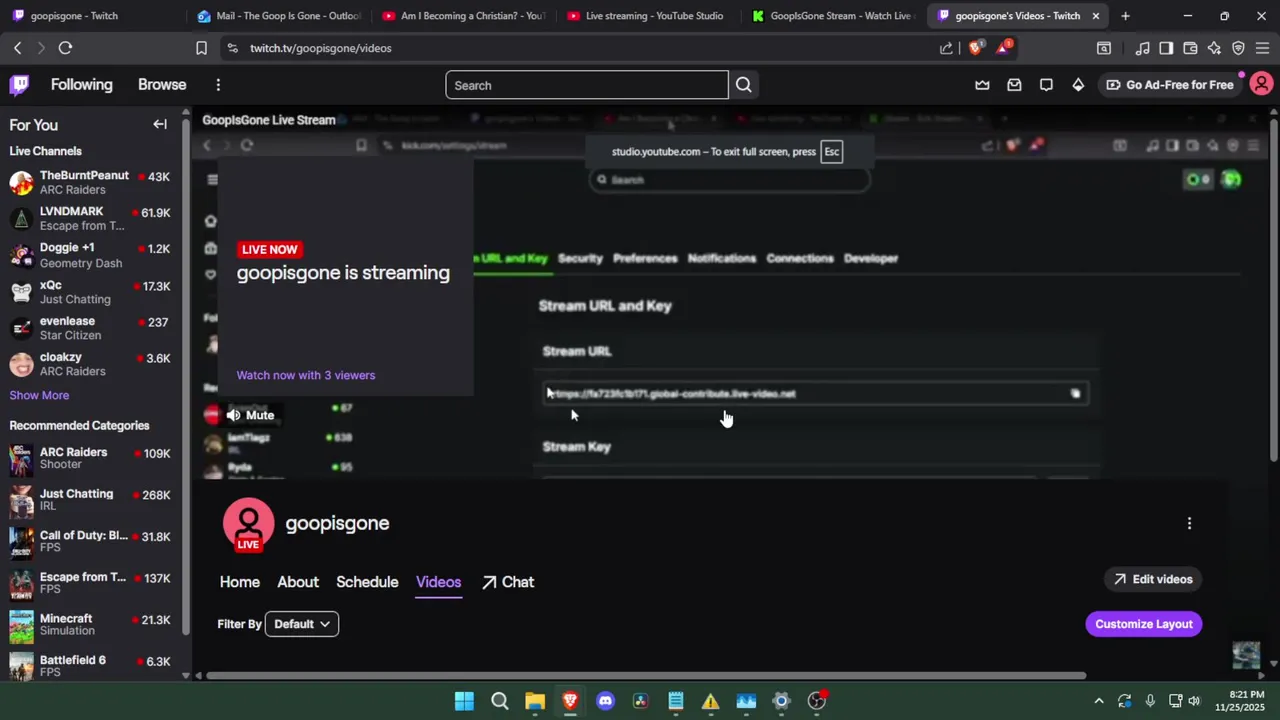Bookmark this page in address bar
The width and height of the screenshot is (1280, 720).
coord(201,48)
